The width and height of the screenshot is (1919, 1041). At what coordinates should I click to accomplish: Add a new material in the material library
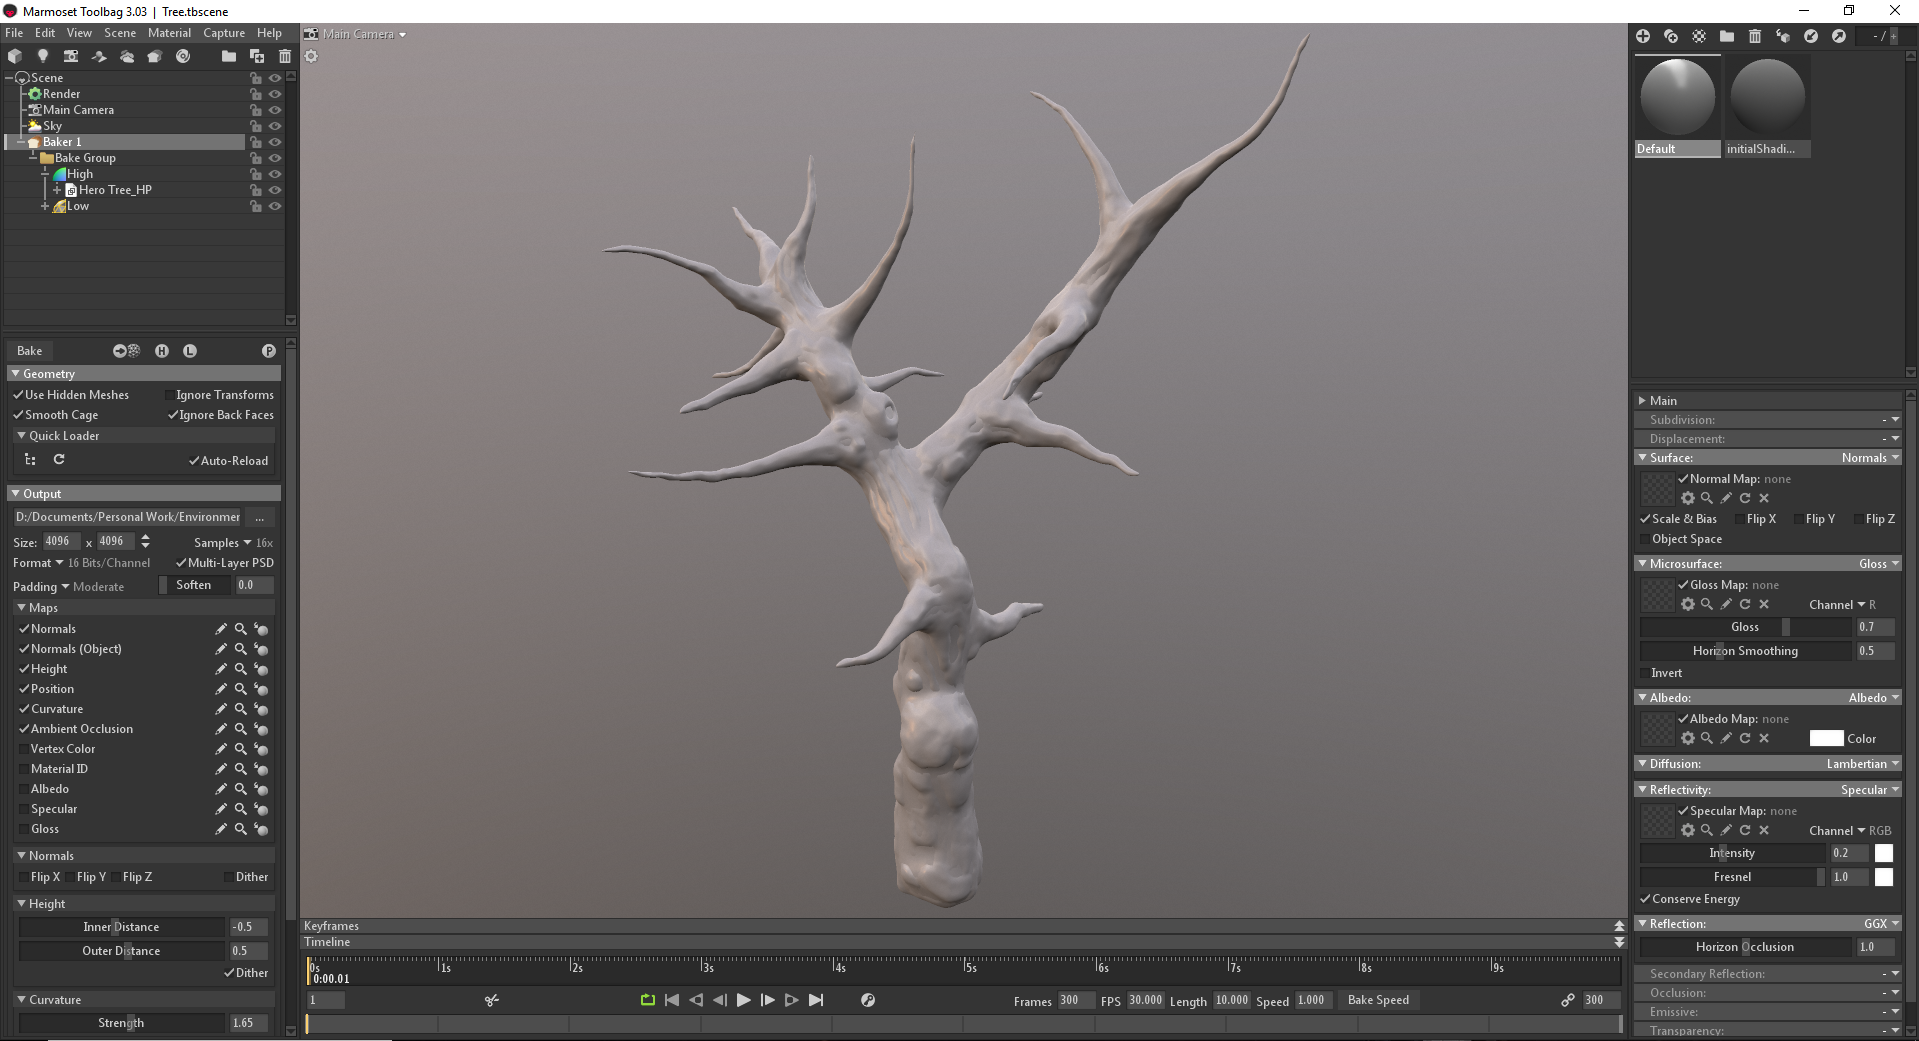tap(1643, 36)
